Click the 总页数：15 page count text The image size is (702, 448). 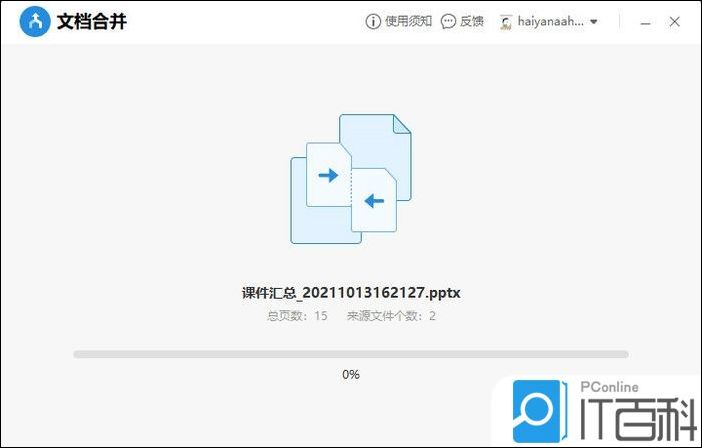(x=297, y=316)
